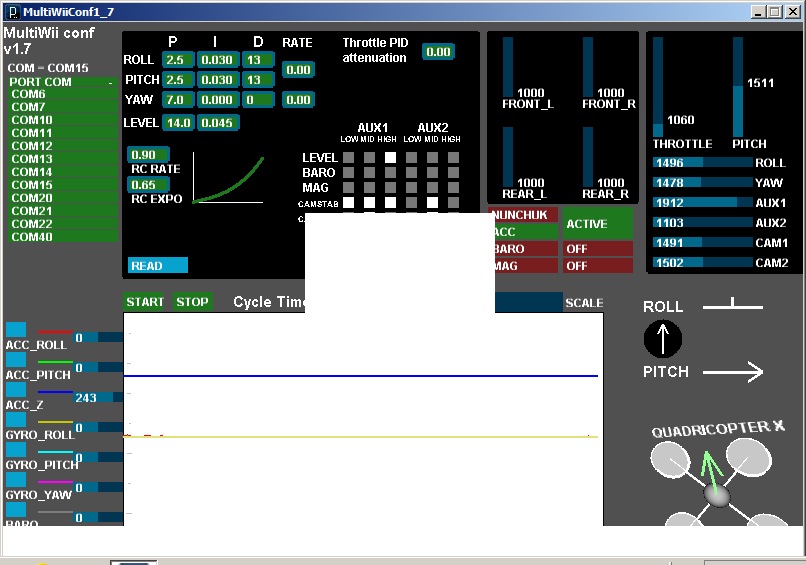806x565 pixels.
Task: Select COM12 in the port list
Action: pyautogui.click(x=64, y=146)
